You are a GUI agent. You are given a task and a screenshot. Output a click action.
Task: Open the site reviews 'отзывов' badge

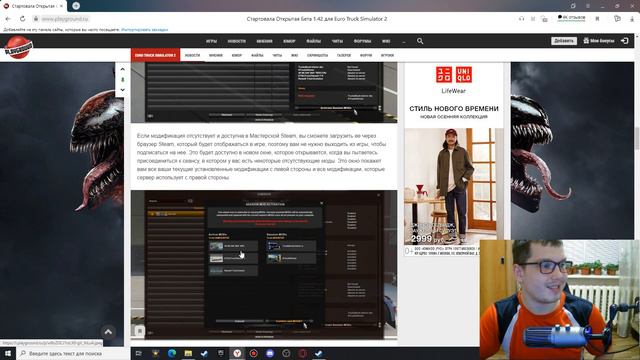pos(571,18)
